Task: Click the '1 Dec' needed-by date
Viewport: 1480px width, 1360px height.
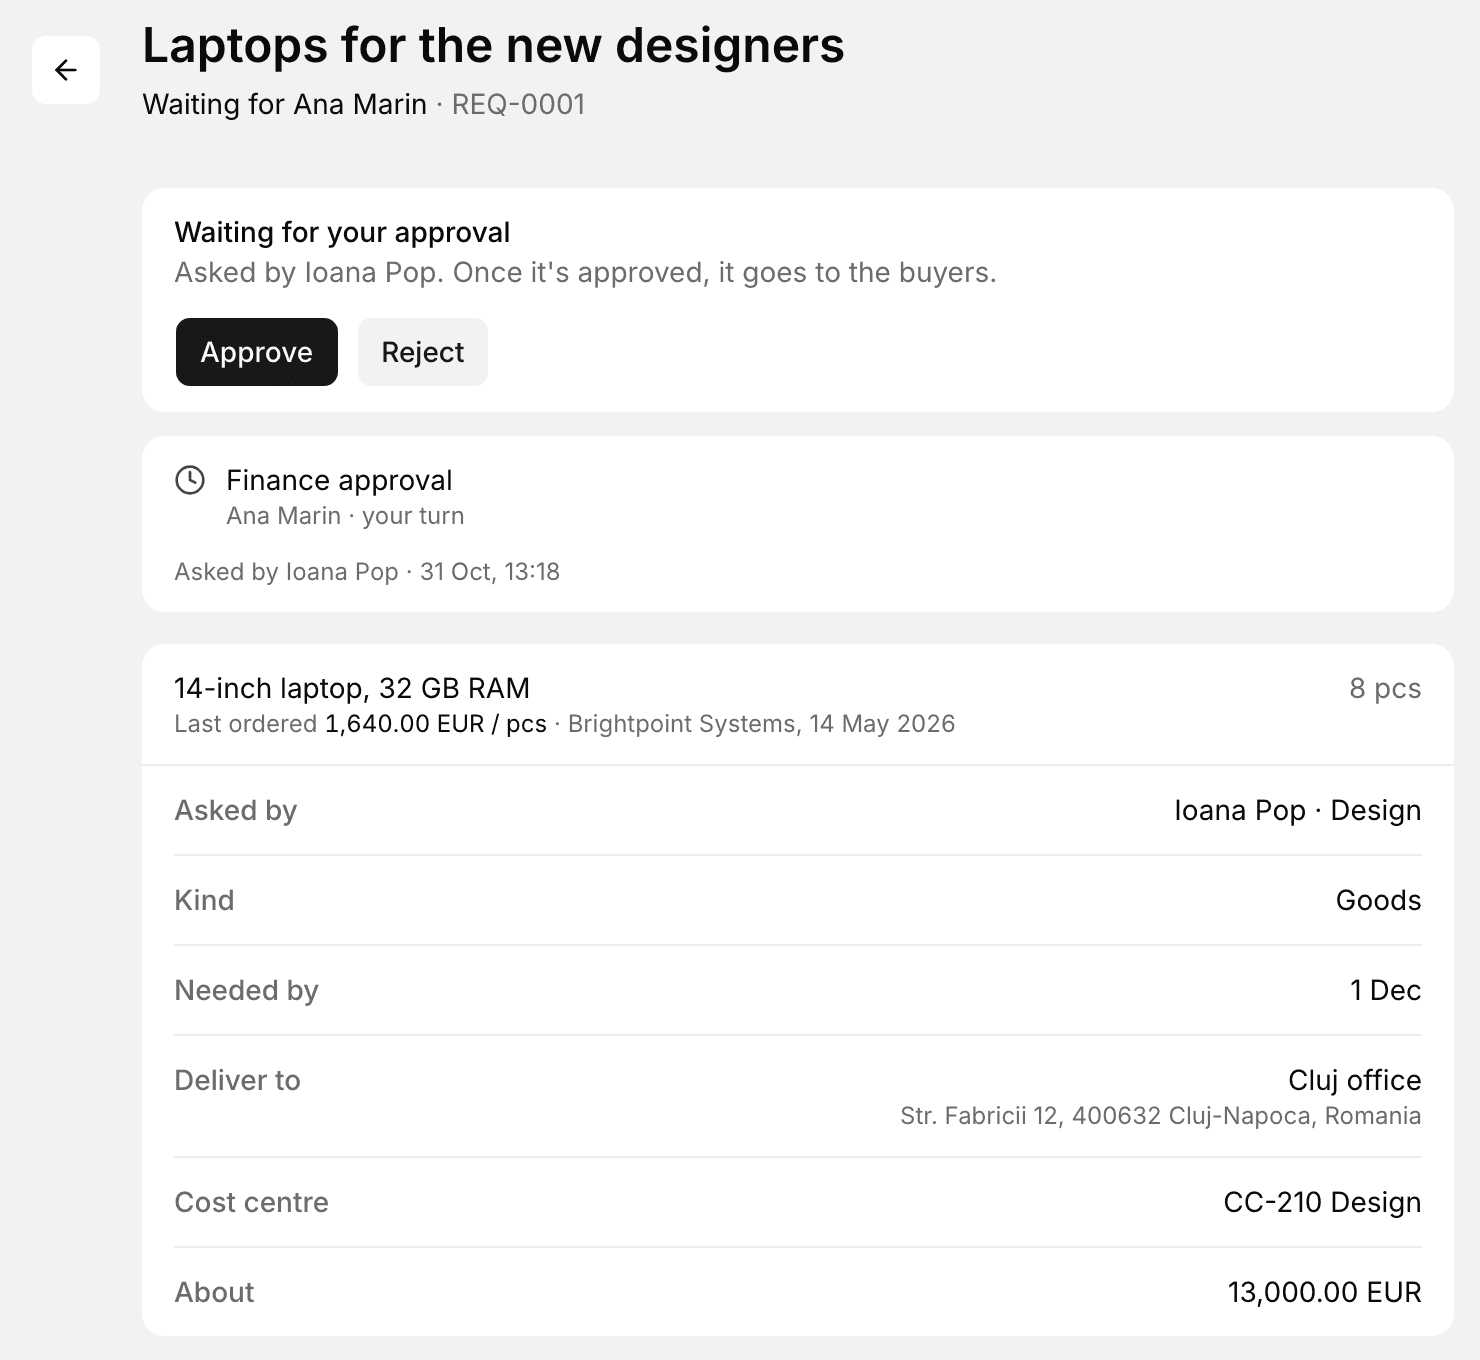Action: tap(1386, 990)
